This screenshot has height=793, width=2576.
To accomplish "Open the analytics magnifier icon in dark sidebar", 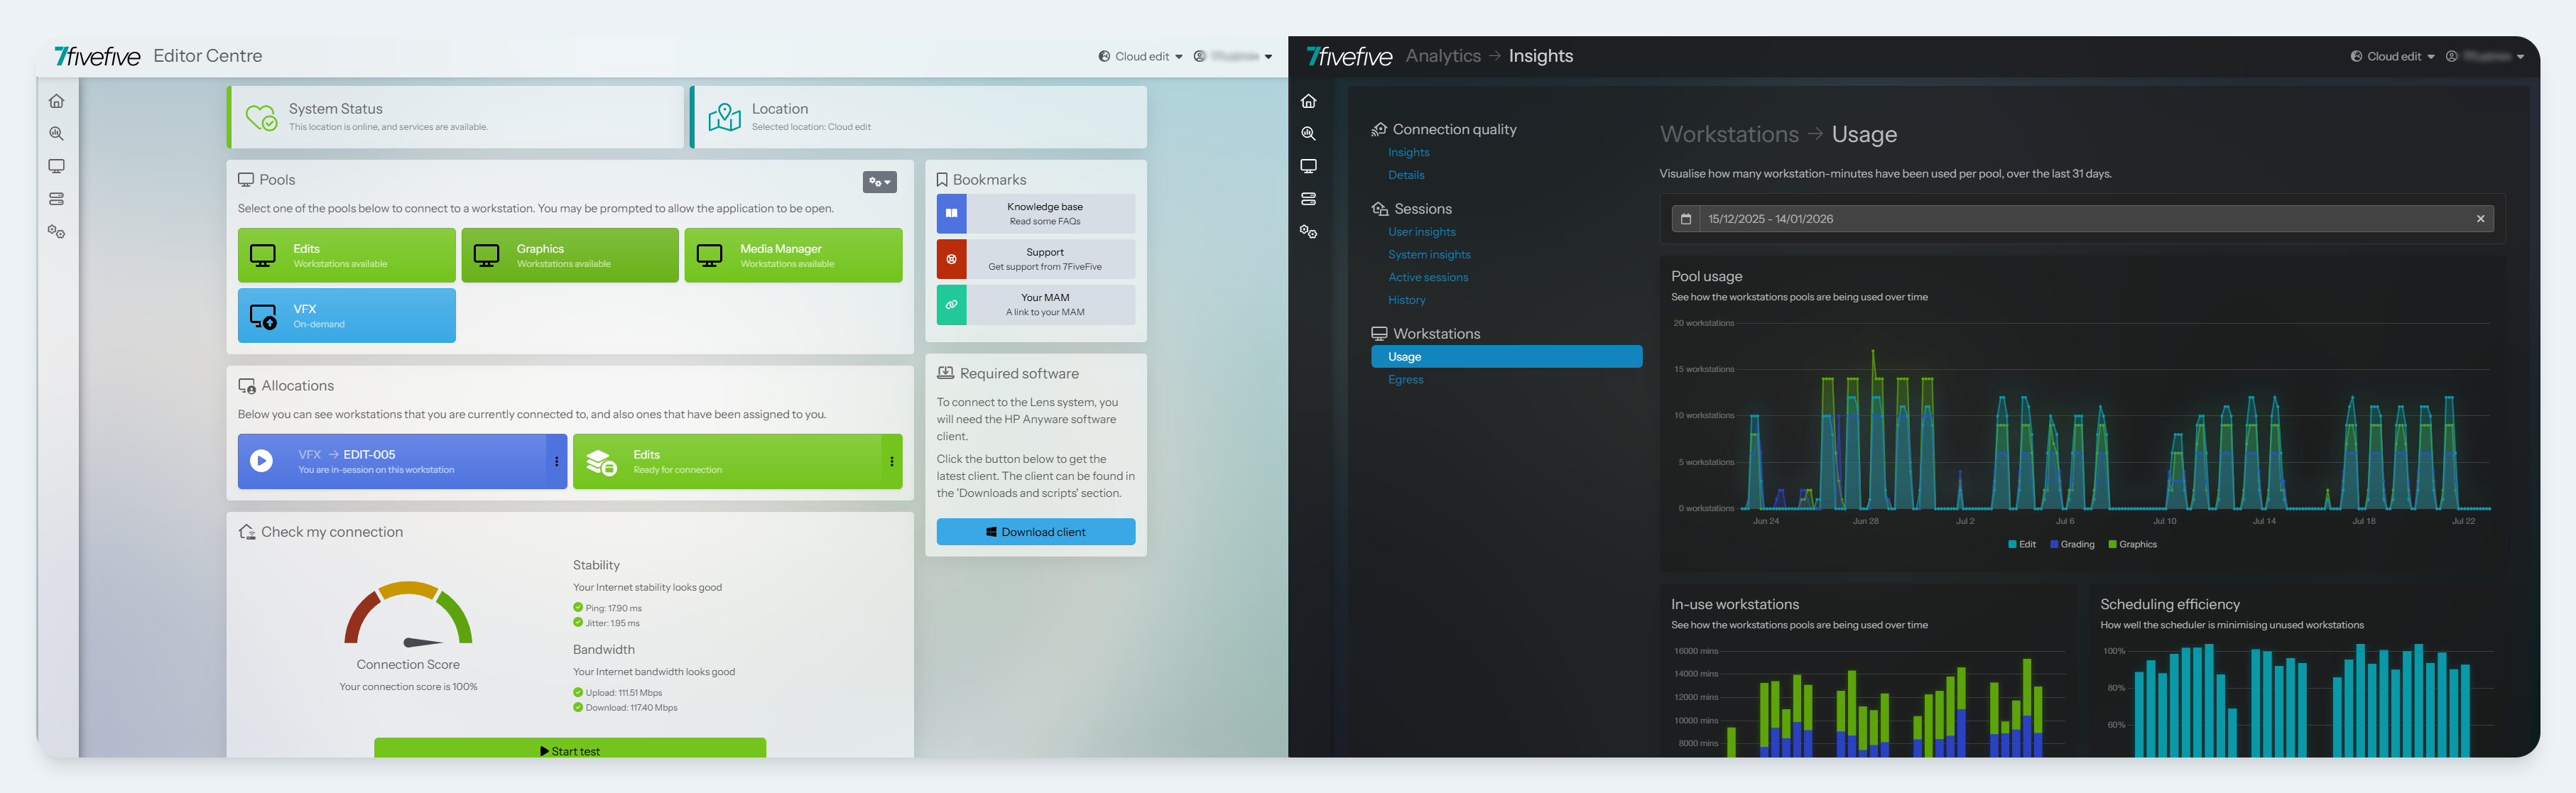I will (x=1308, y=133).
